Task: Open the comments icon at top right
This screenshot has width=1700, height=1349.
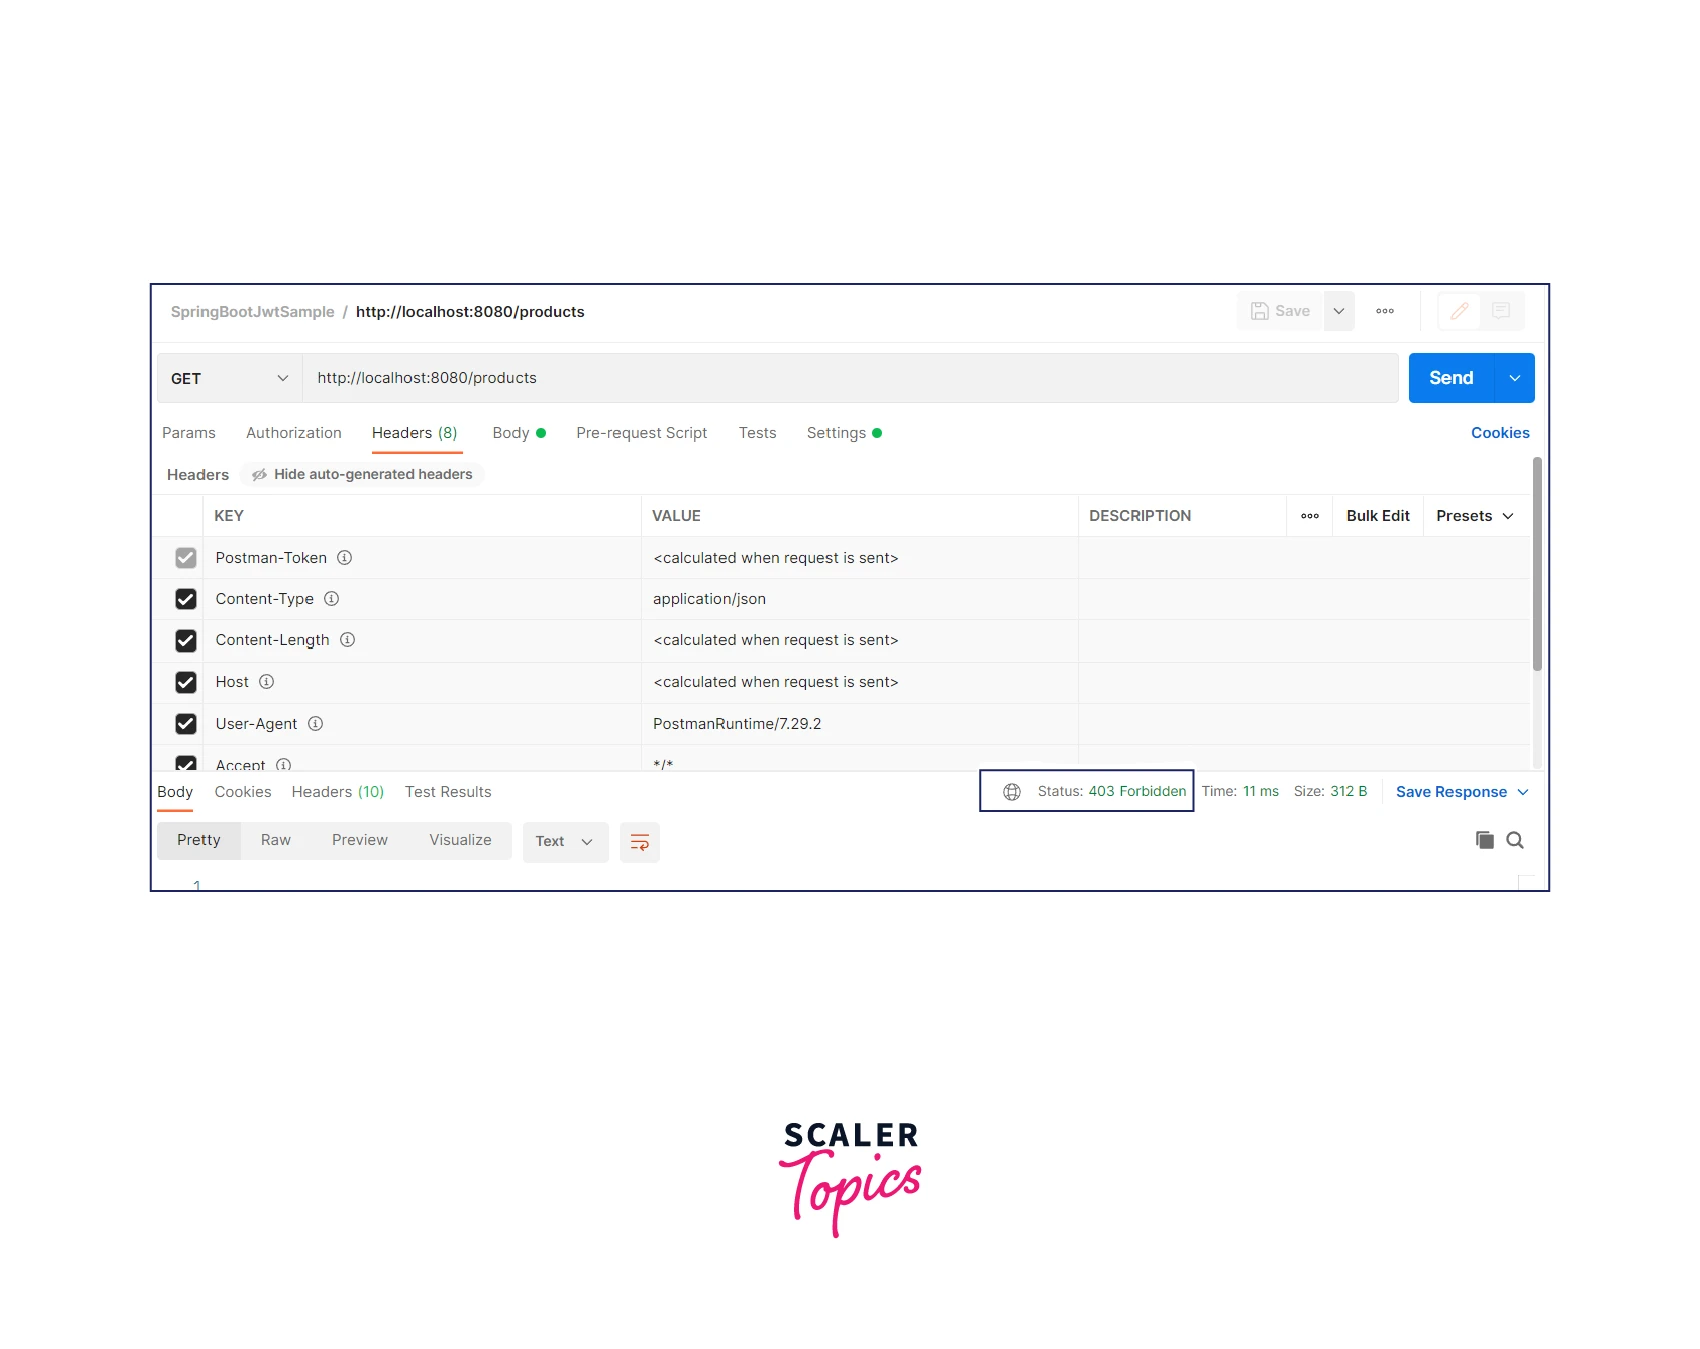Action: point(1501,311)
